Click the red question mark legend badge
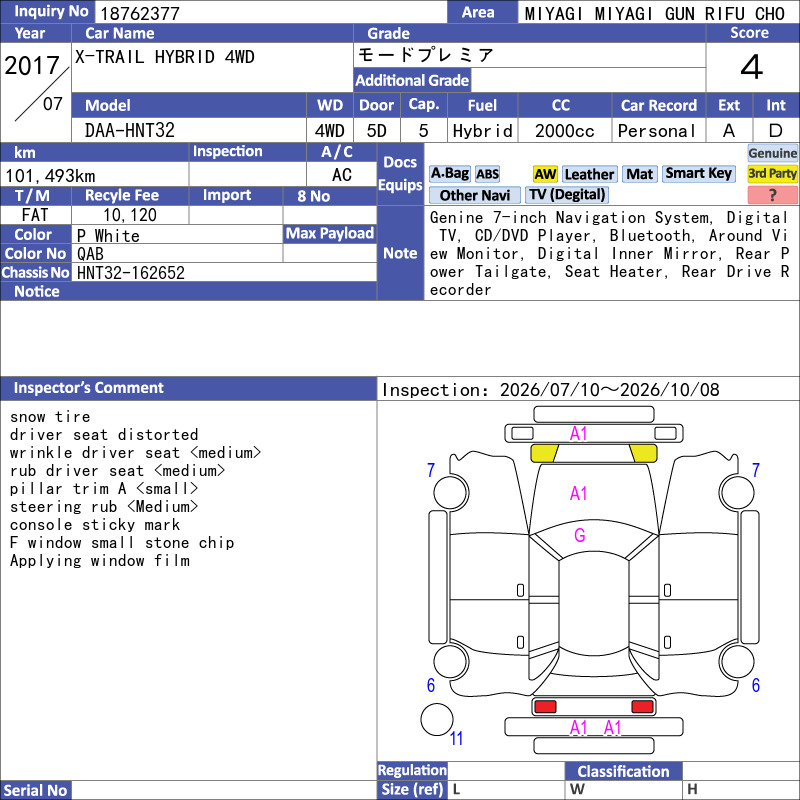800x800 pixels. click(x=772, y=195)
